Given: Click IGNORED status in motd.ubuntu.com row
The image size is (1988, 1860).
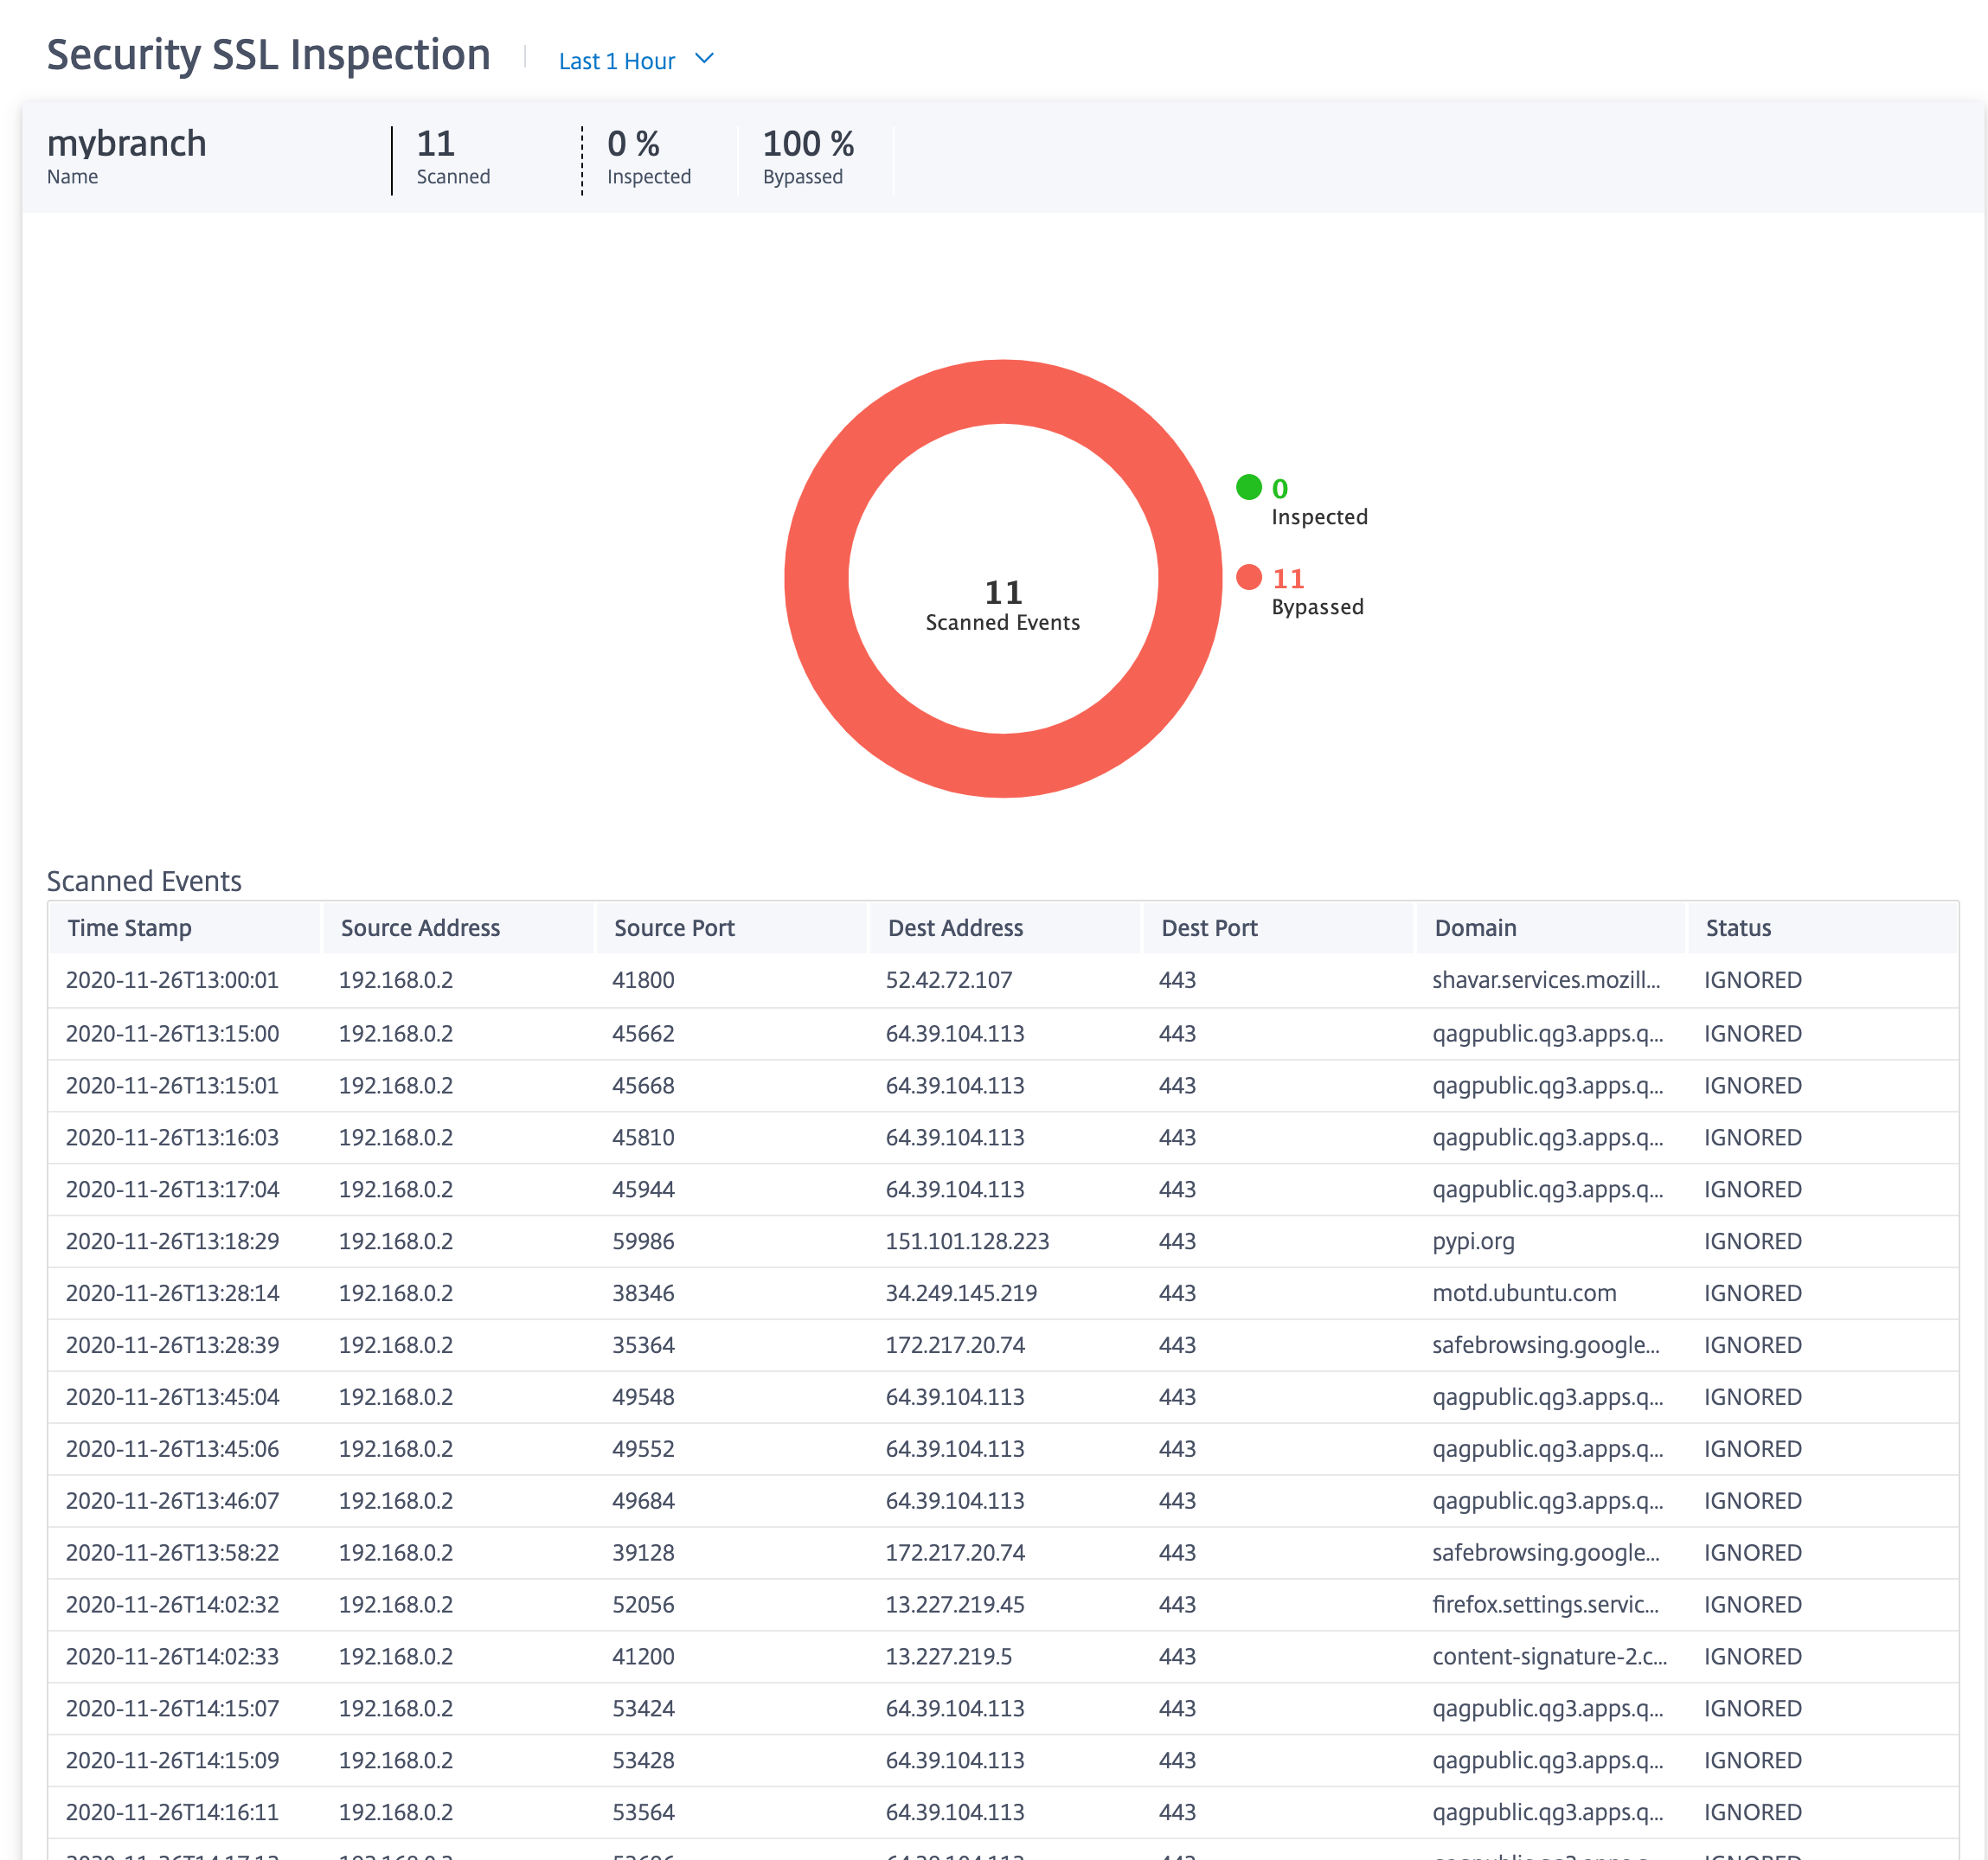Looking at the screenshot, I should (1752, 1294).
